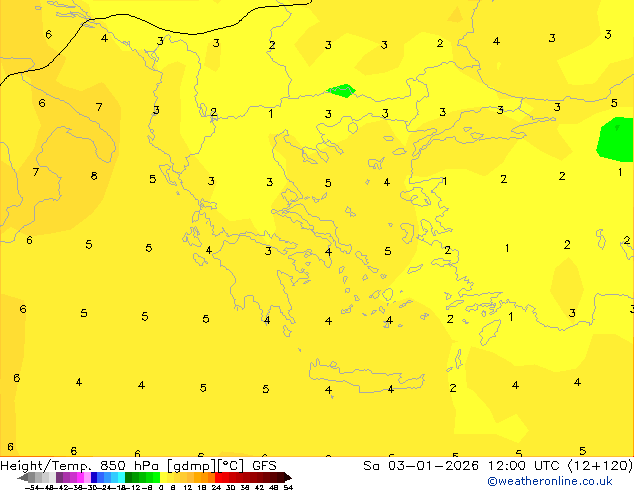
Task: Click the '[gdmp]' unit label
Action: coord(192,466)
